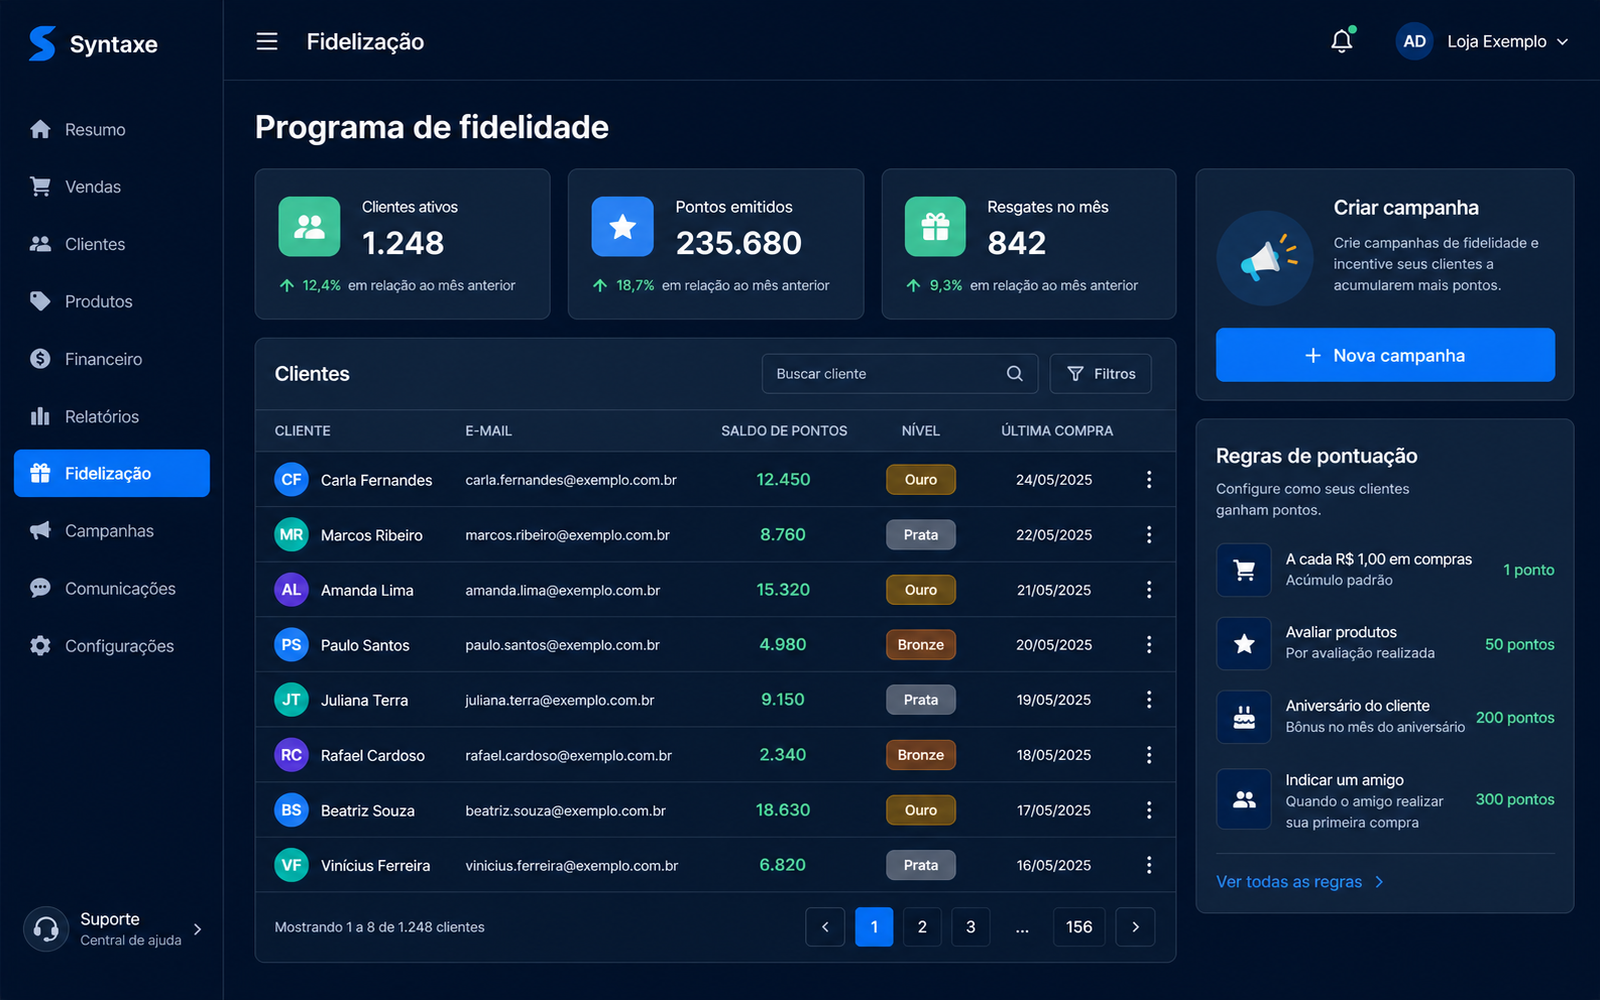Click the star icon for Avaliar produtos
The image size is (1600, 1000).
point(1244,643)
